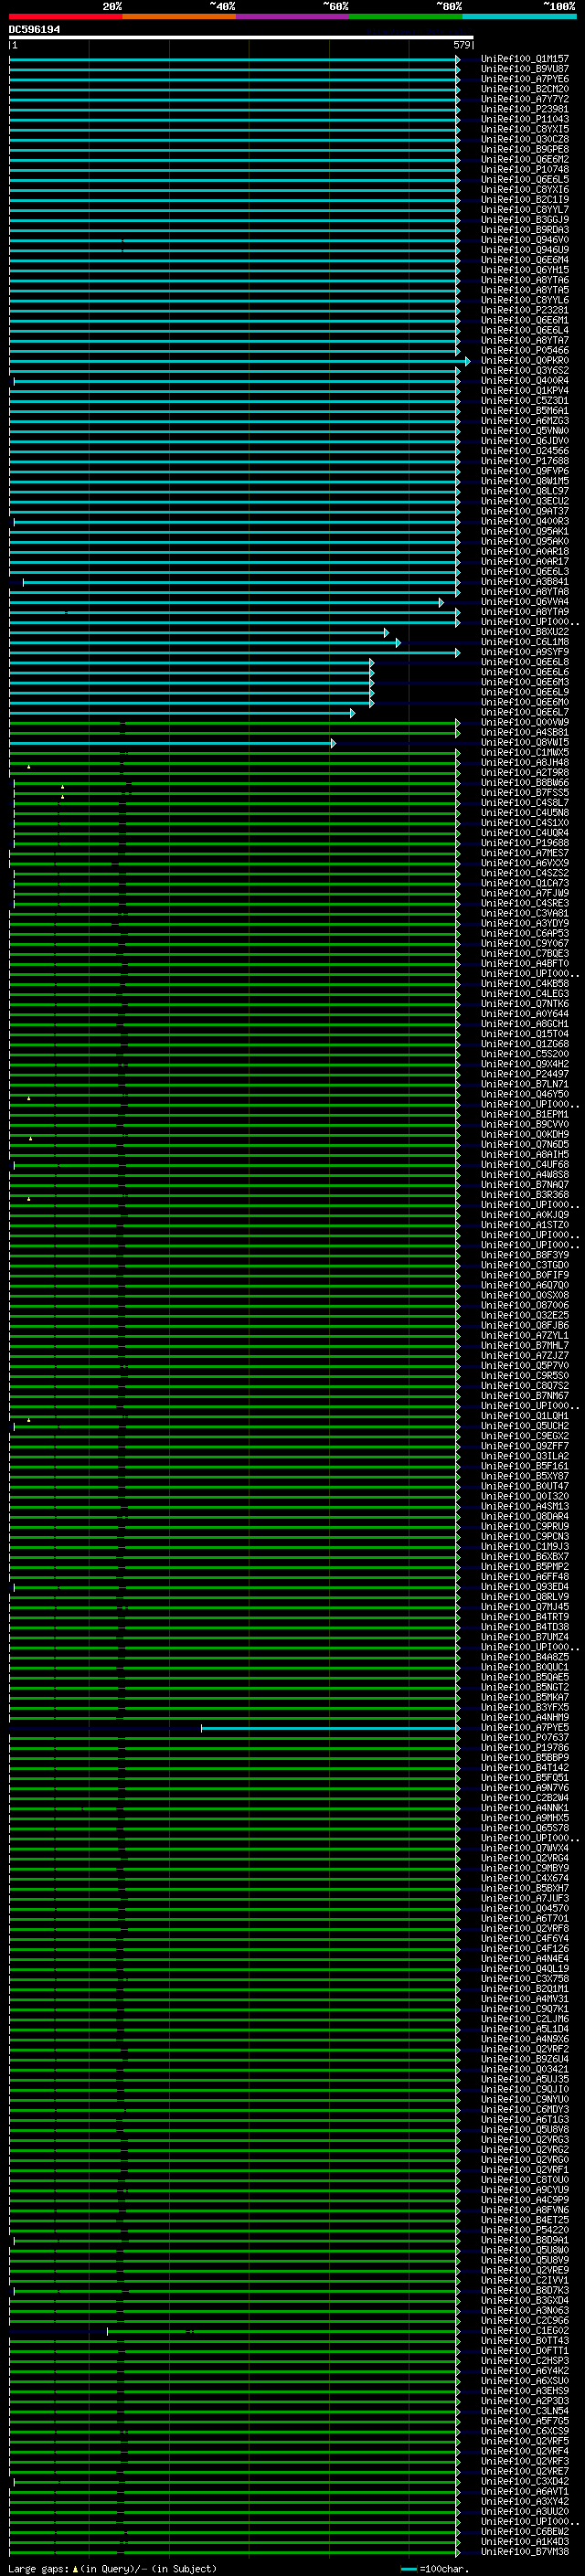The height and width of the screenshot is (2576, 585).
Task: Click the UniRef100_Q0PKR0 alignment arrow tip
Action: point(467,361)
